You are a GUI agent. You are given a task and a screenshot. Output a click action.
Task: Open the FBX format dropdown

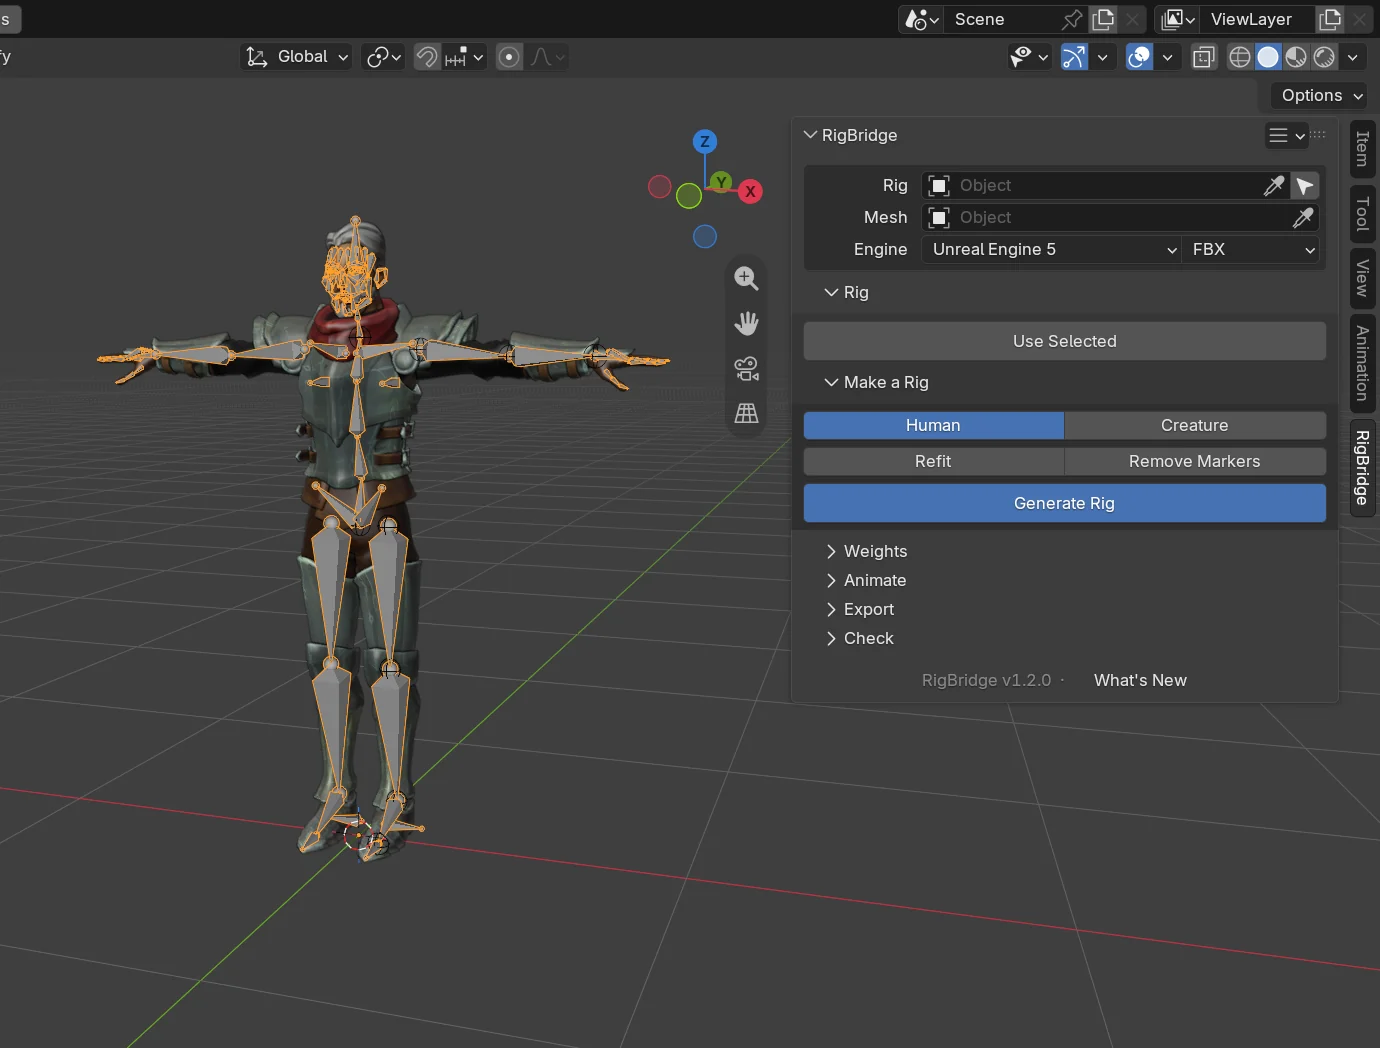click(1252, 250)
